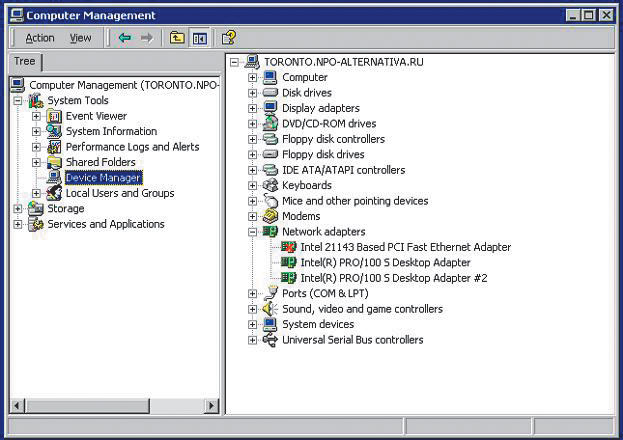623x440 pixels.
Task: Click the Event Viewer icon in tree
Action: 55,116
